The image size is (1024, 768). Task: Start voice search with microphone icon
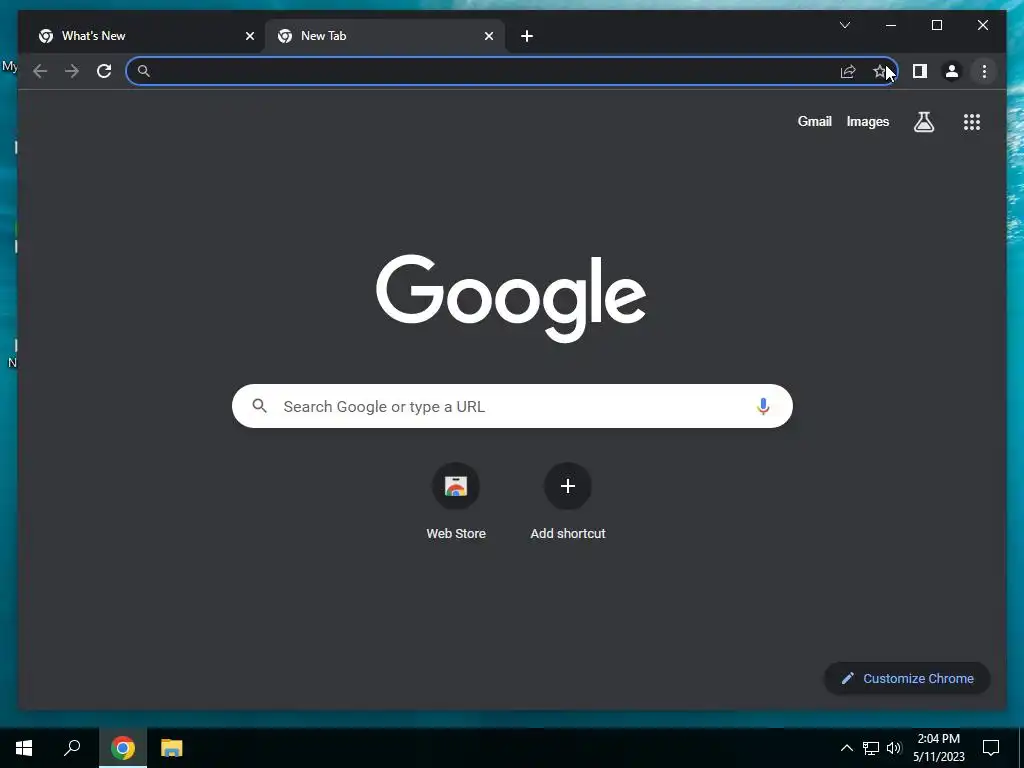tap(763, 406)
